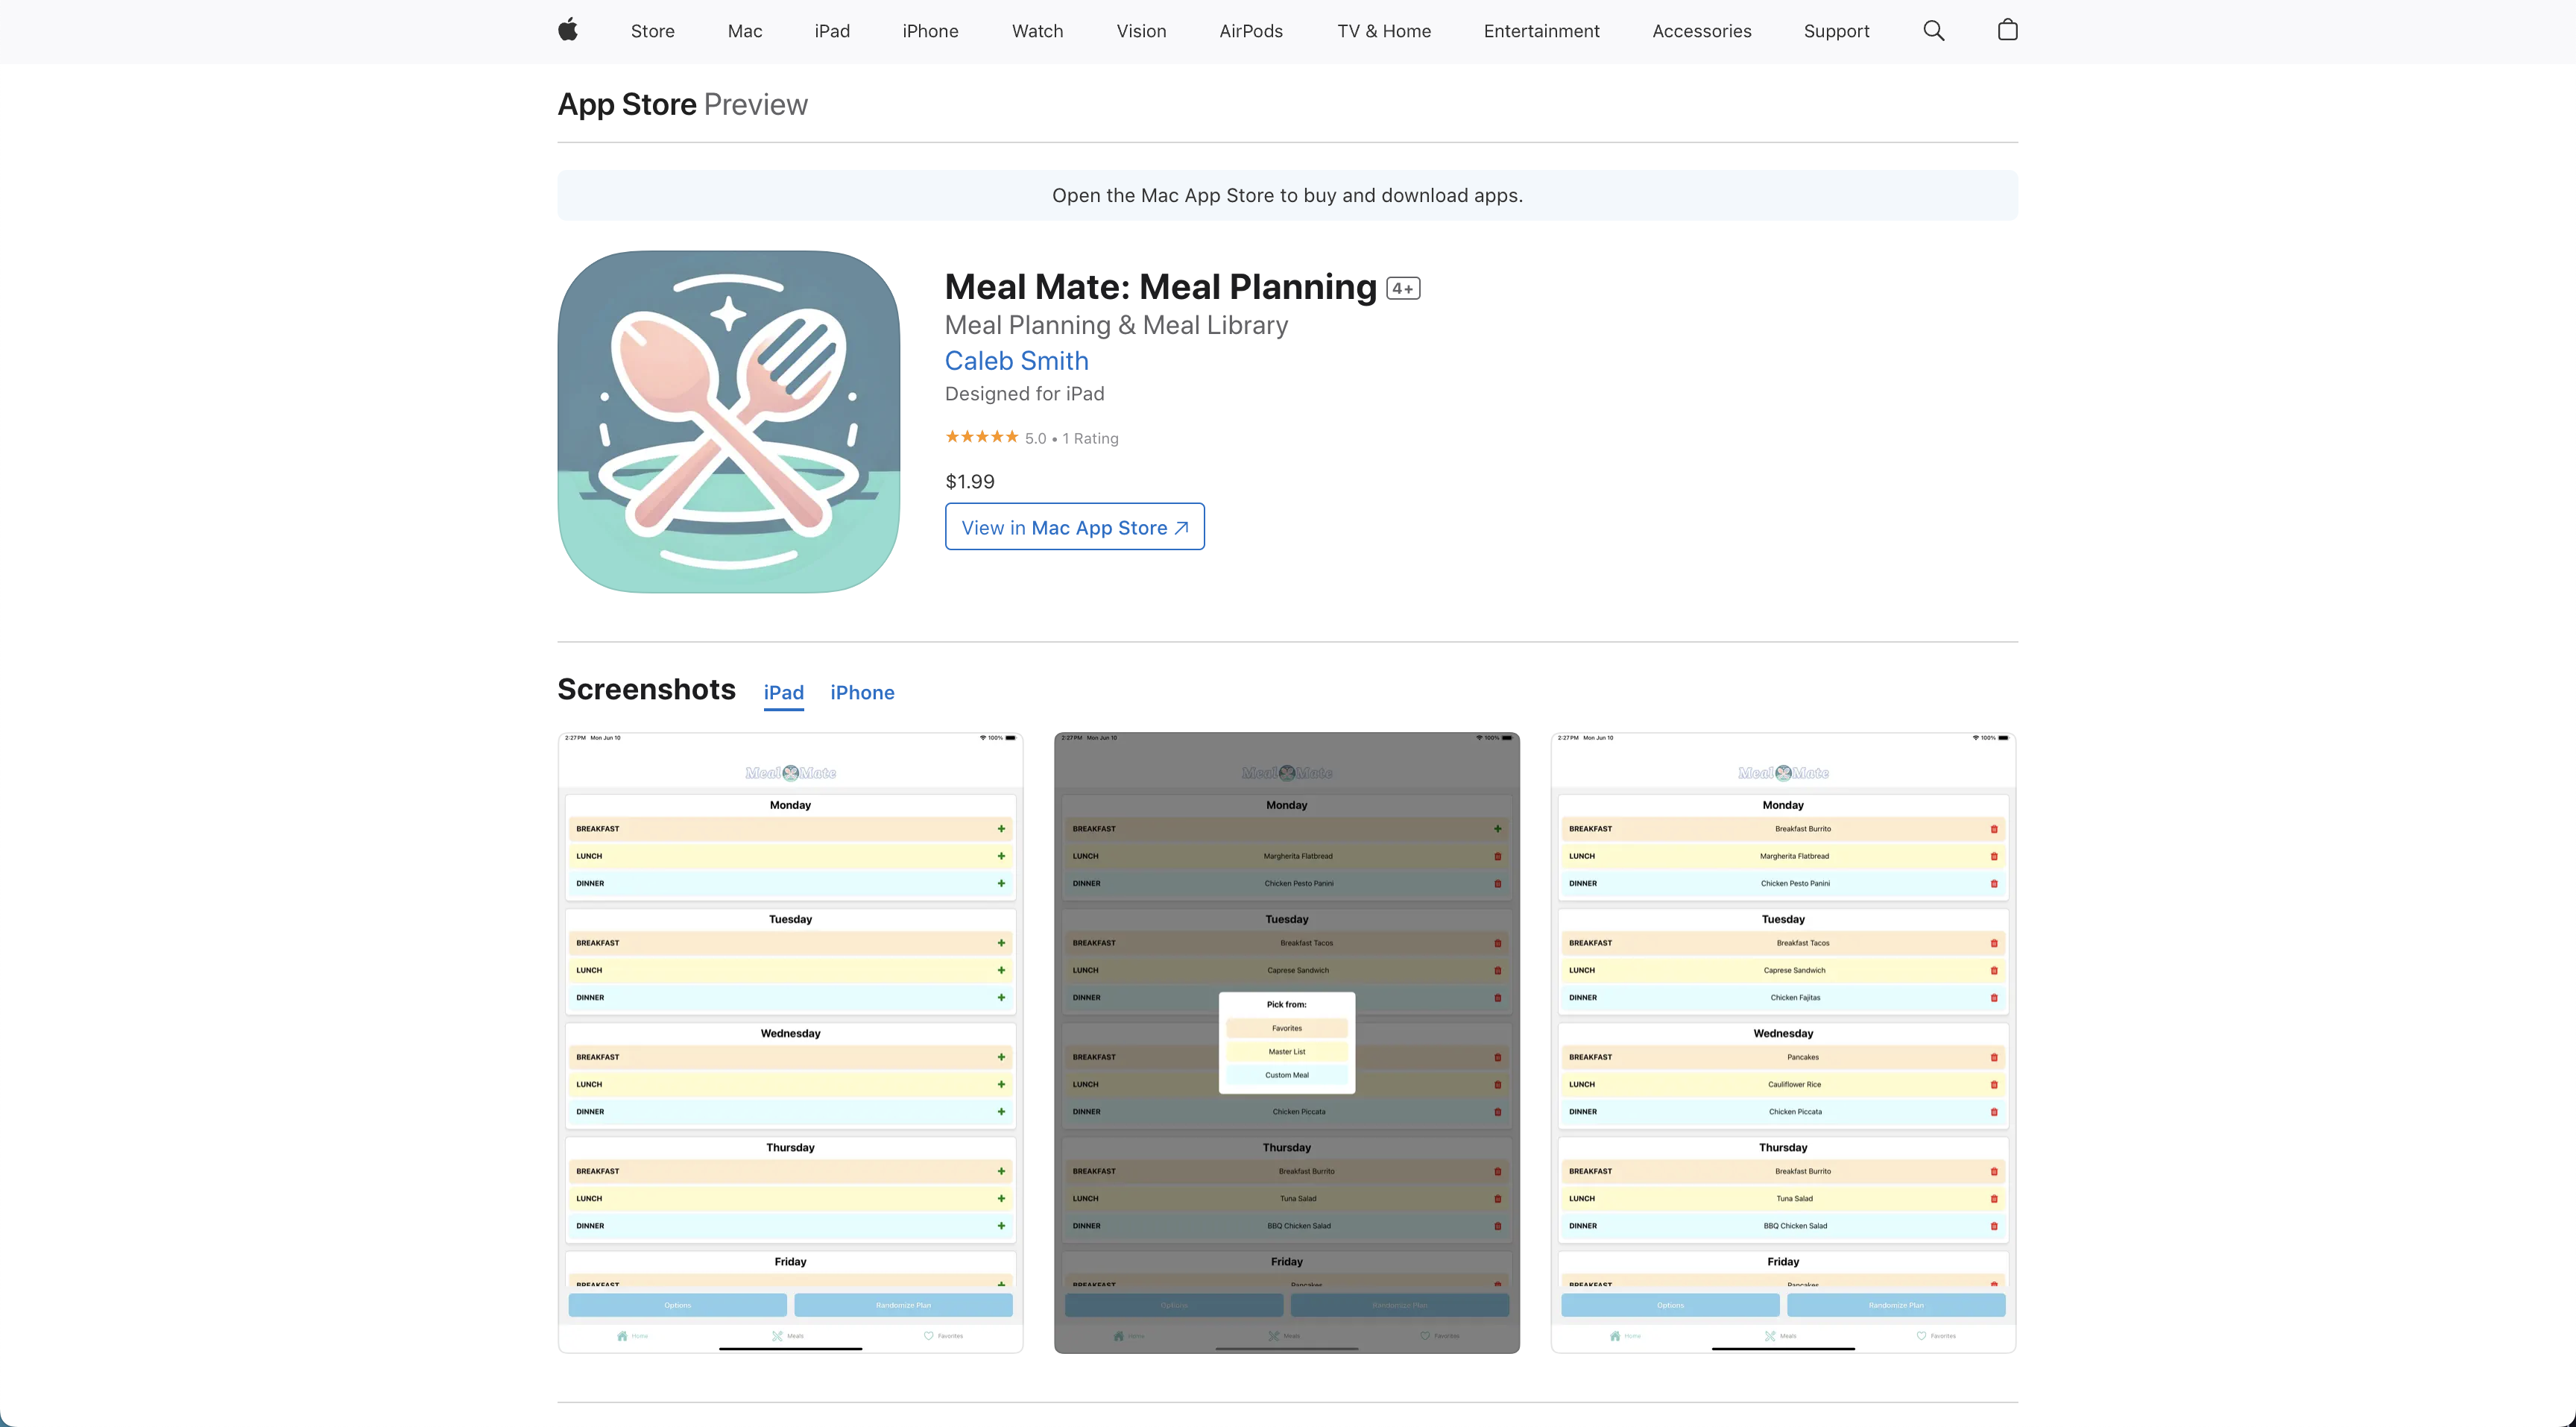Screen dimensions: 2576x1427
Task: Click the Meal Mate app icon
Action: (x=728, y=421)
